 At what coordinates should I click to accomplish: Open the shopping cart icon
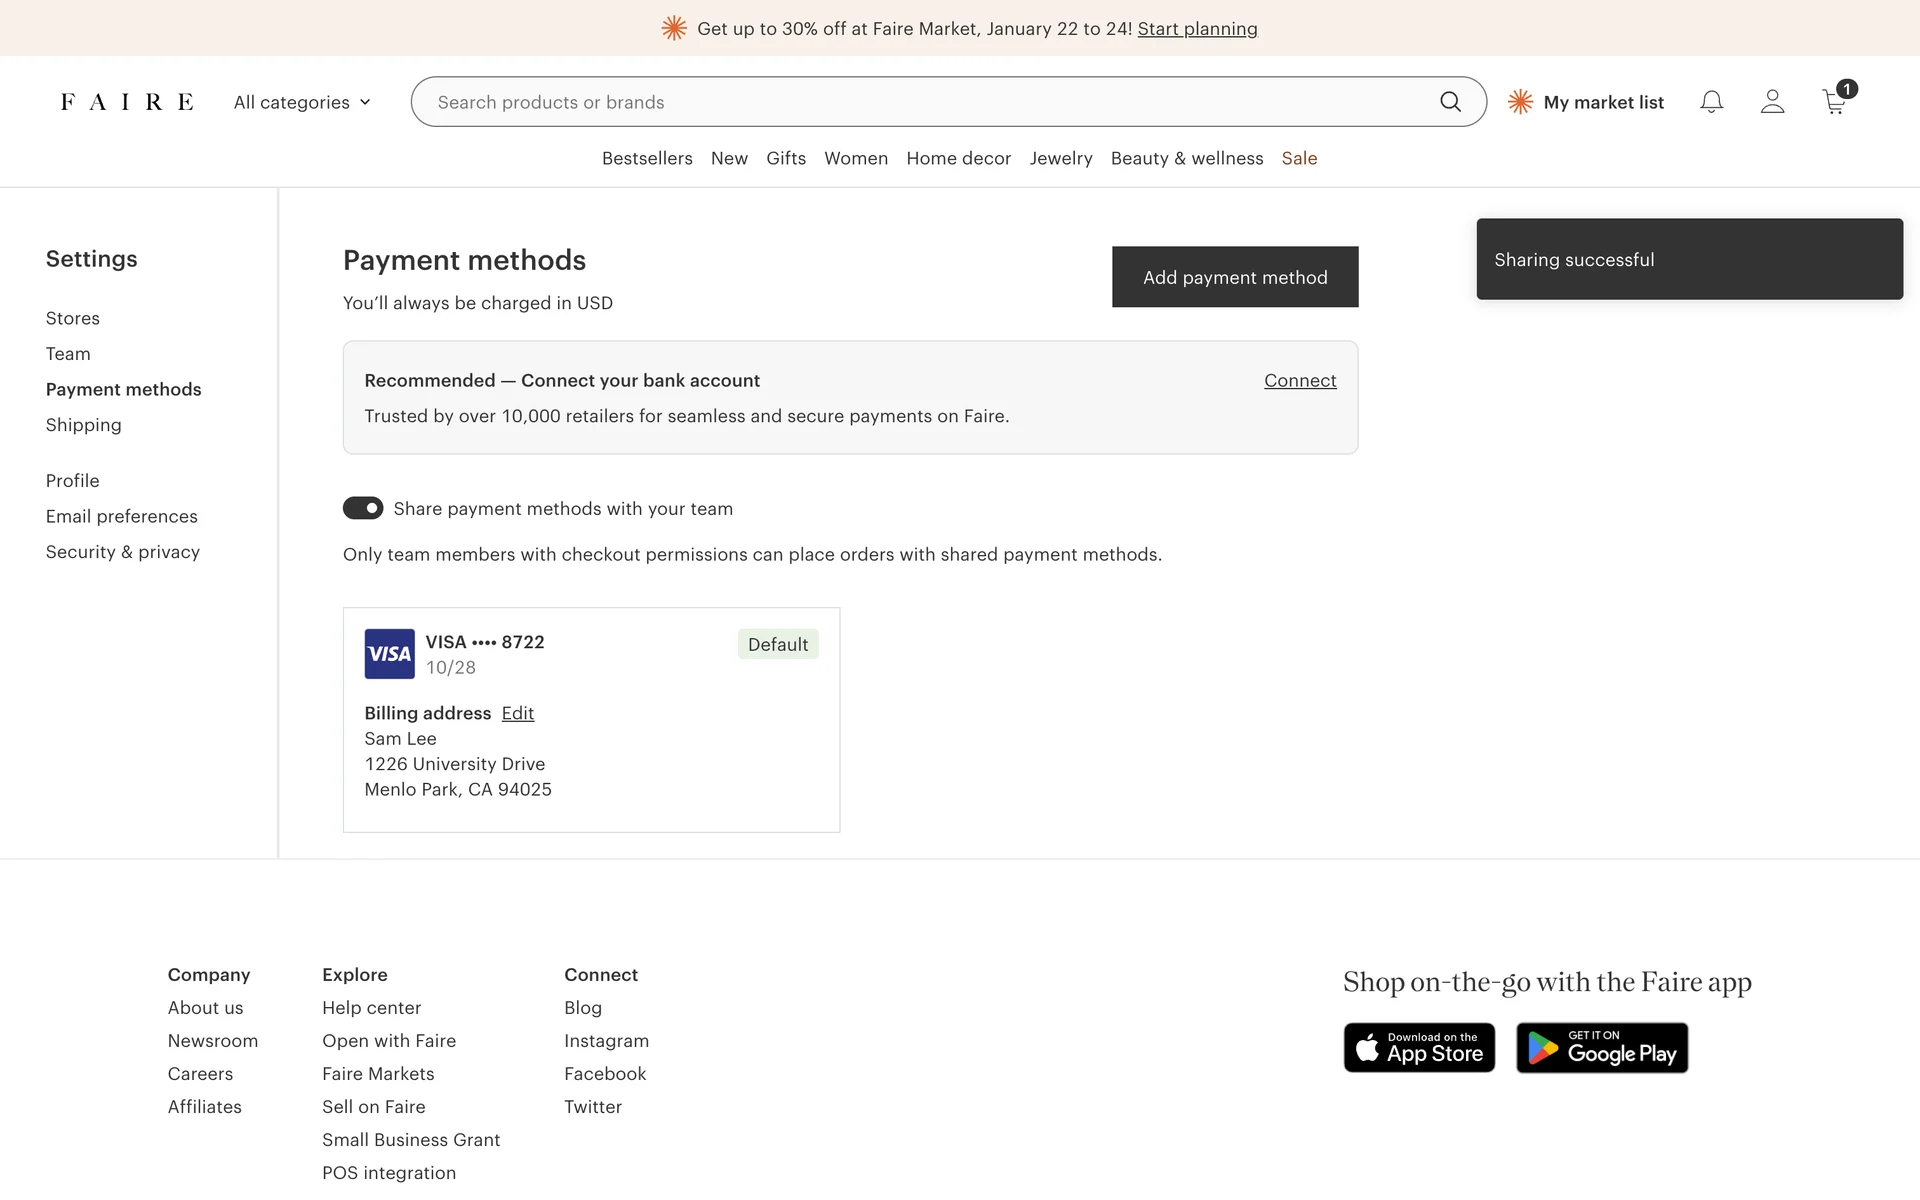[x=1834, y=102]
